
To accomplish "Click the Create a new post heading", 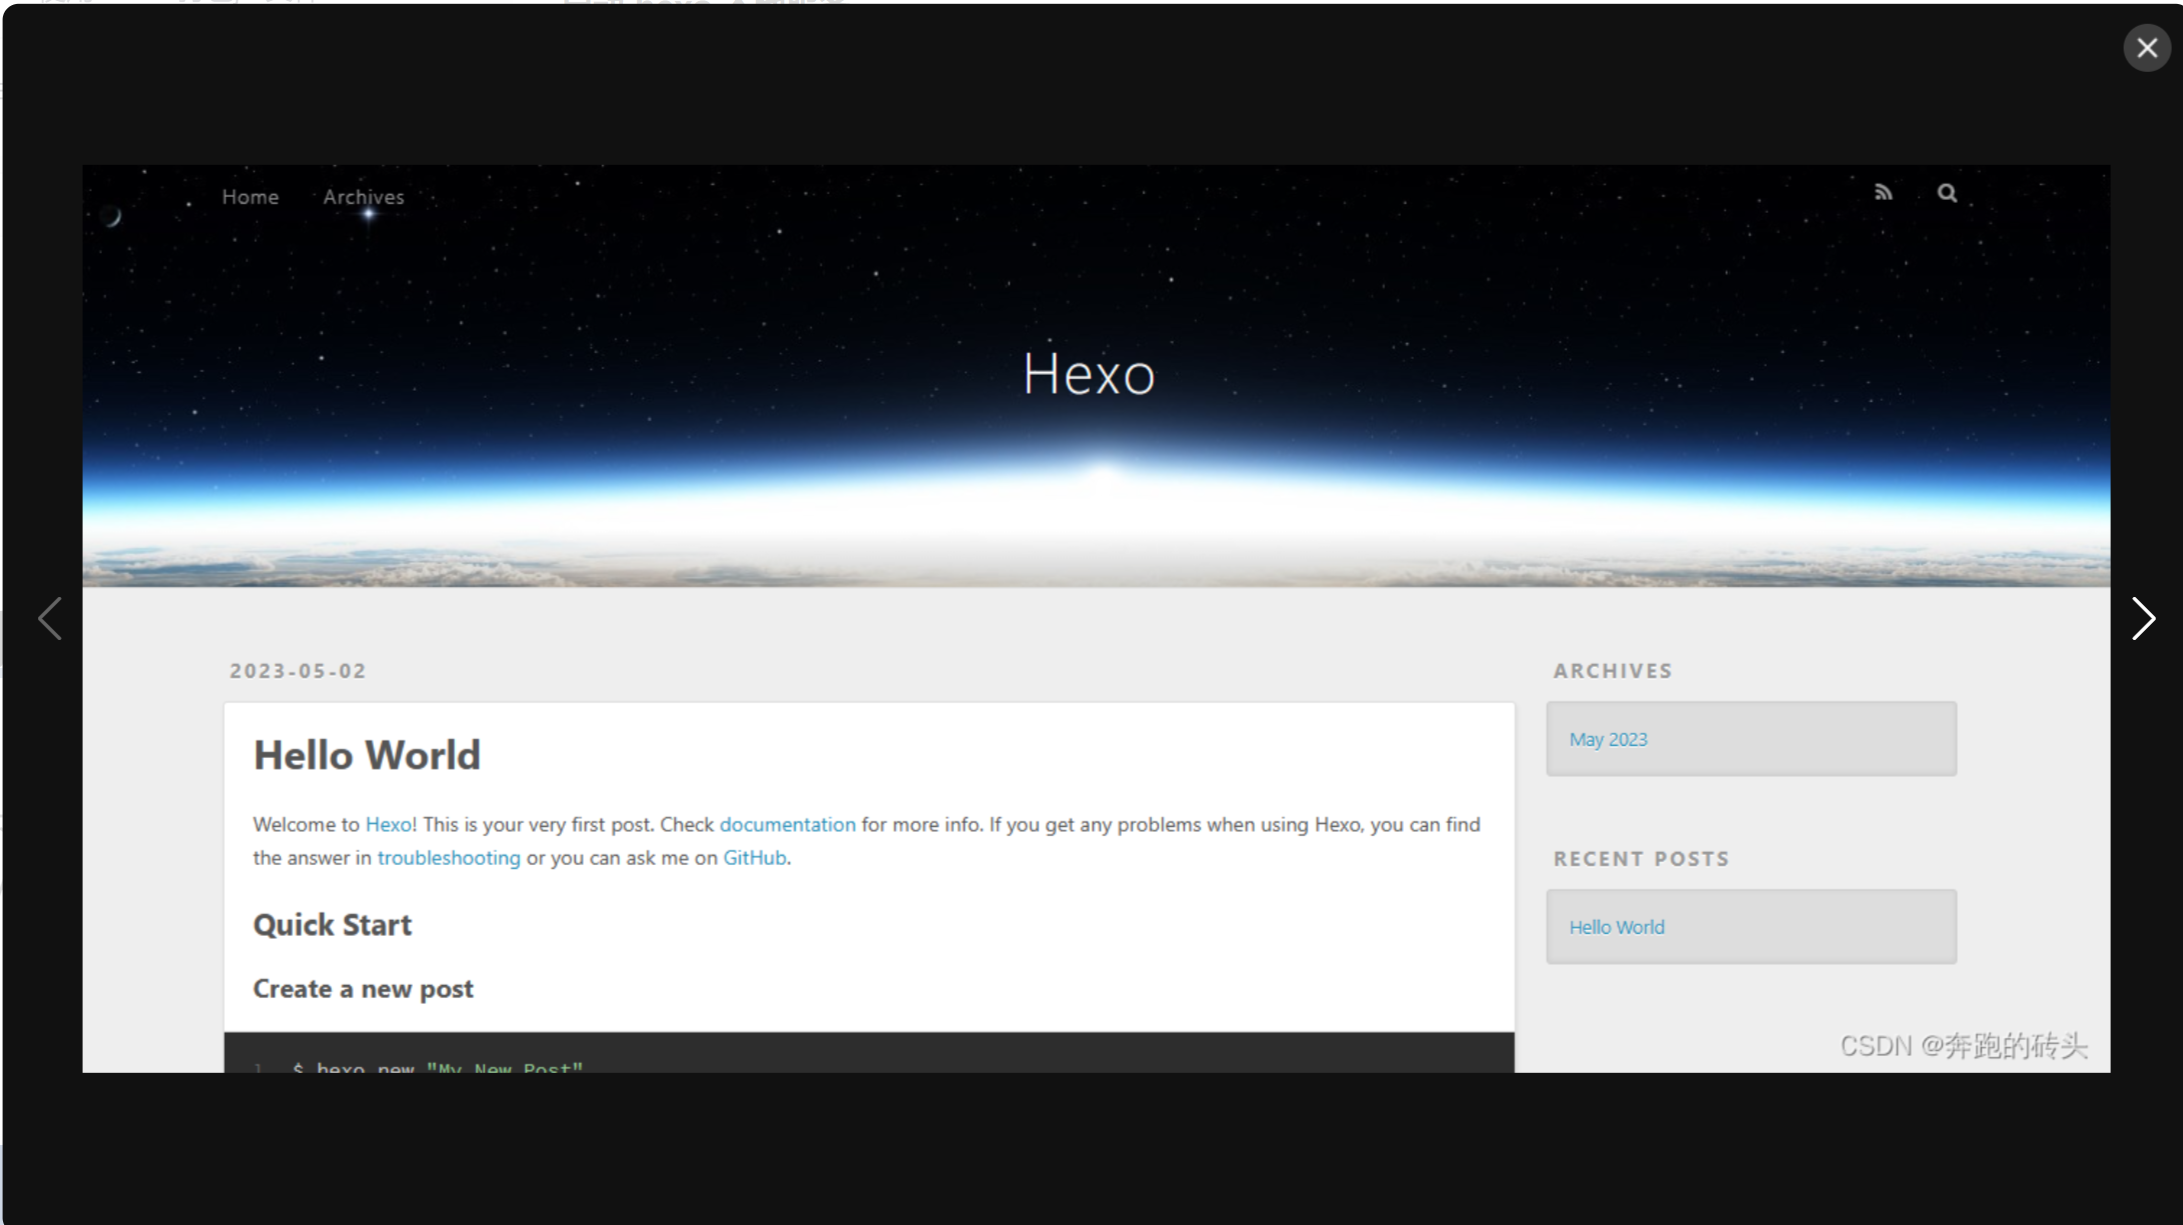I will [363, 989].
